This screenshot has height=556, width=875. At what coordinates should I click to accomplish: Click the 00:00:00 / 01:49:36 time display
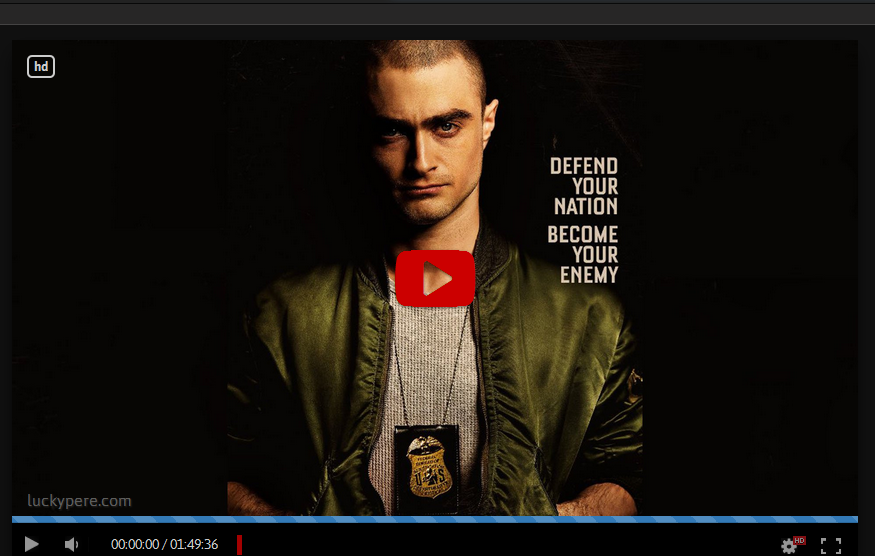click(165, 544)
